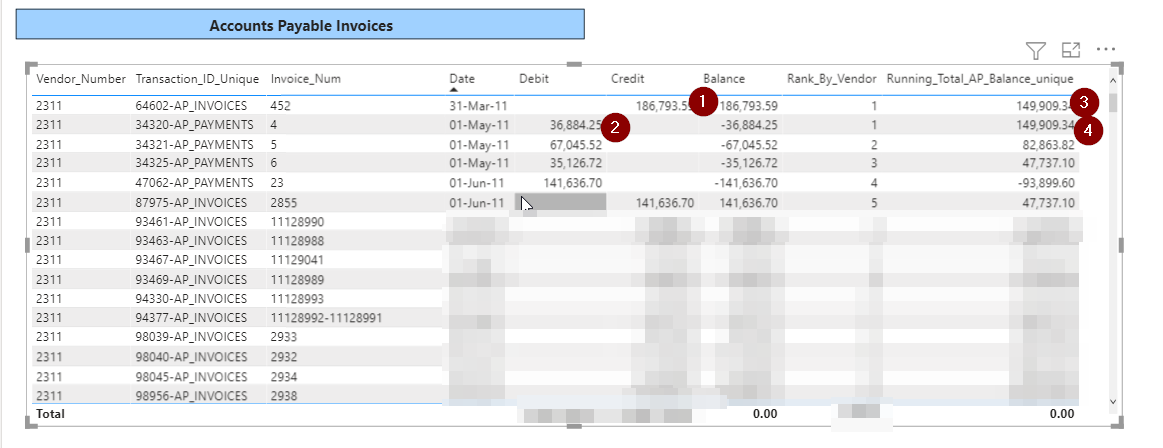Select cell 98040-AP_INVOICES

coord(191,357)
